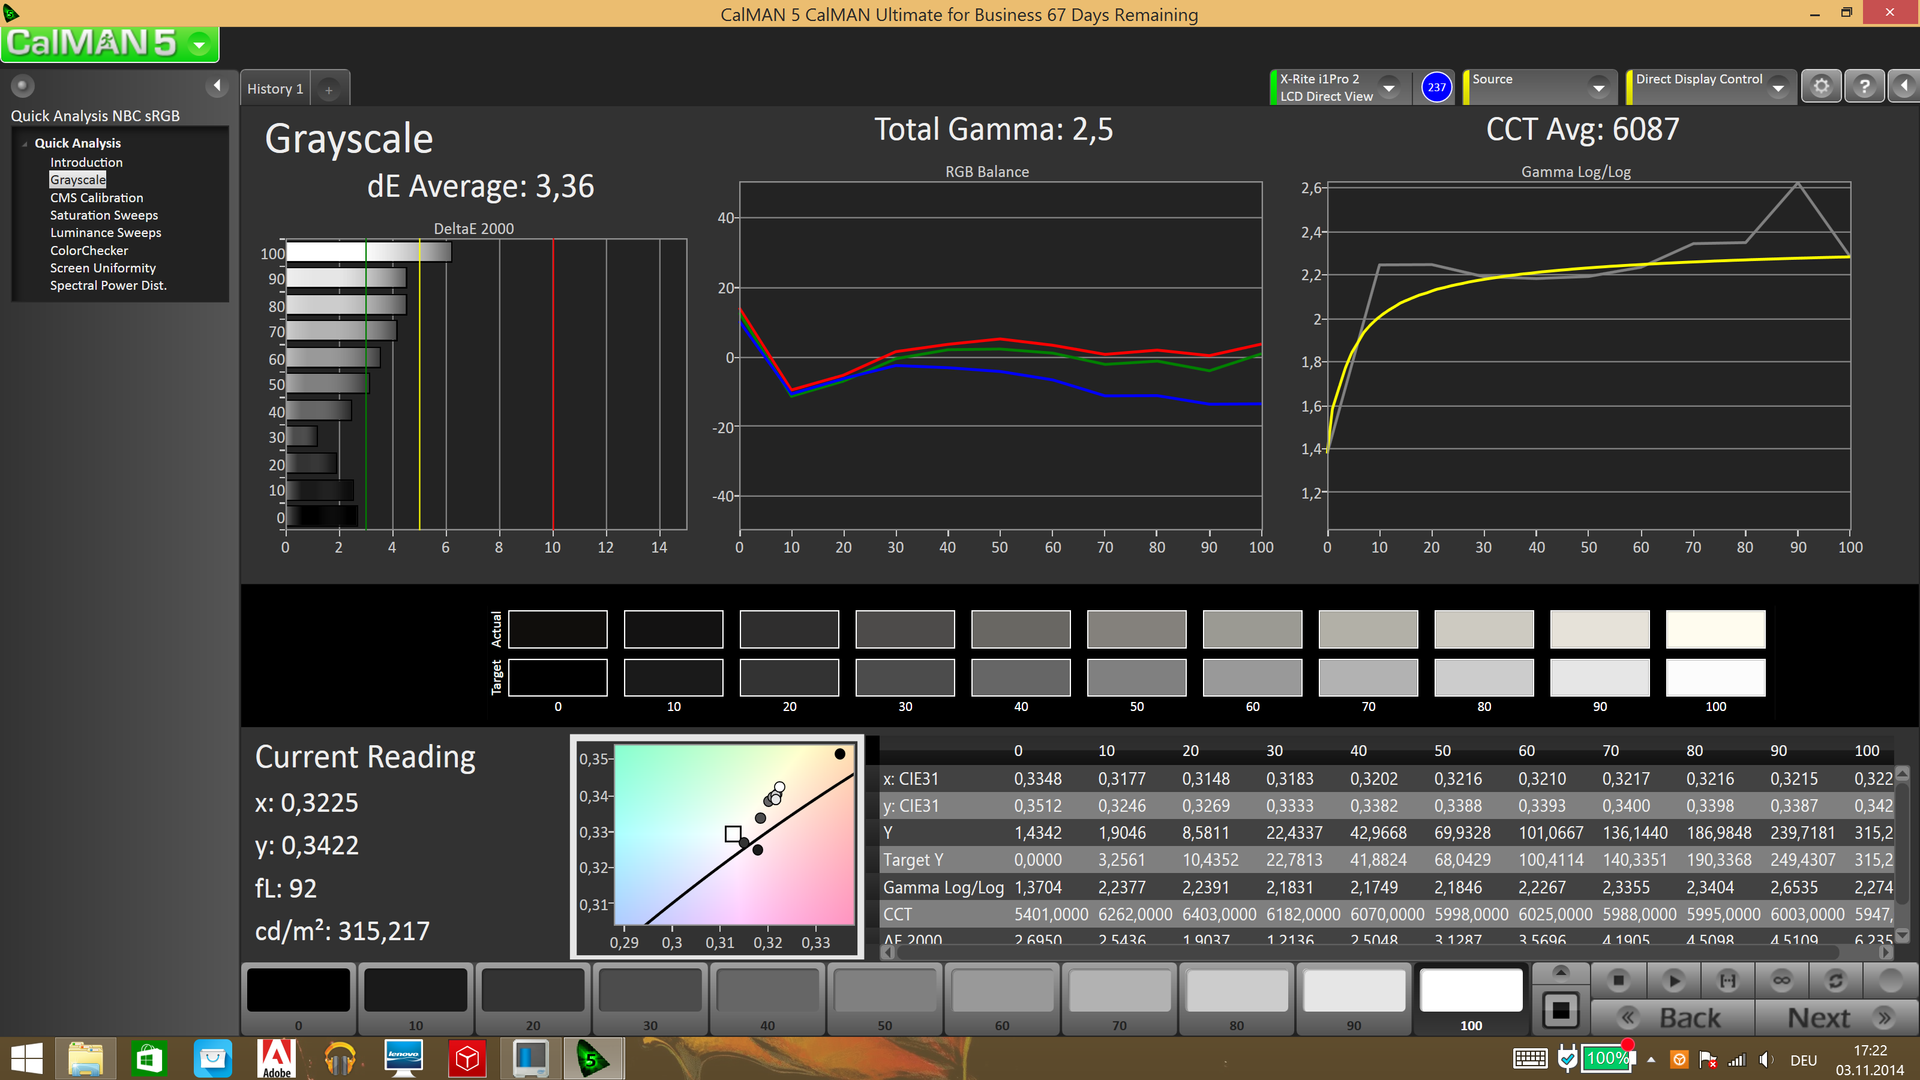Click the blue 237 meter timer circle
The width and height of the screenshot is (1920, 1080).
(1436, 87)
